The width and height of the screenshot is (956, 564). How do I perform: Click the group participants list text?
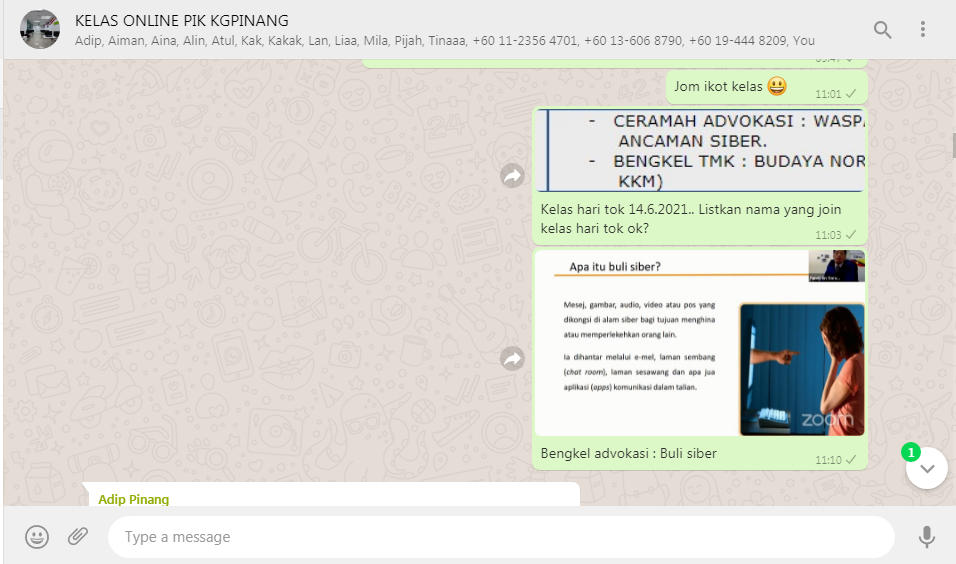pyautogui.click(x=444, y=41)
